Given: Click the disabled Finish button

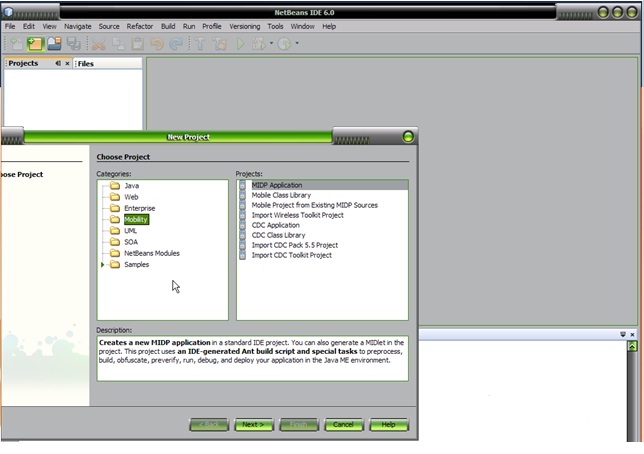Looking at the screenshot, I should pos(299,425).
